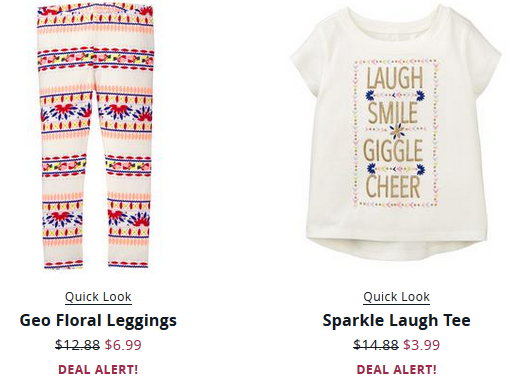Click DEAL ALERT! under the tee
510x383 pixels.
[397, 370]
